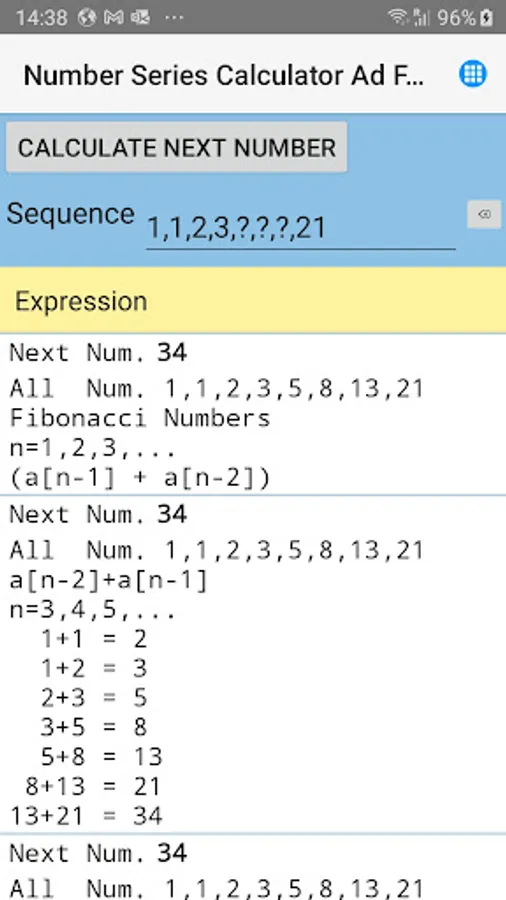Select the yellow Expression bar
This screenshot has height=900, width=506.
pos(253,301)
